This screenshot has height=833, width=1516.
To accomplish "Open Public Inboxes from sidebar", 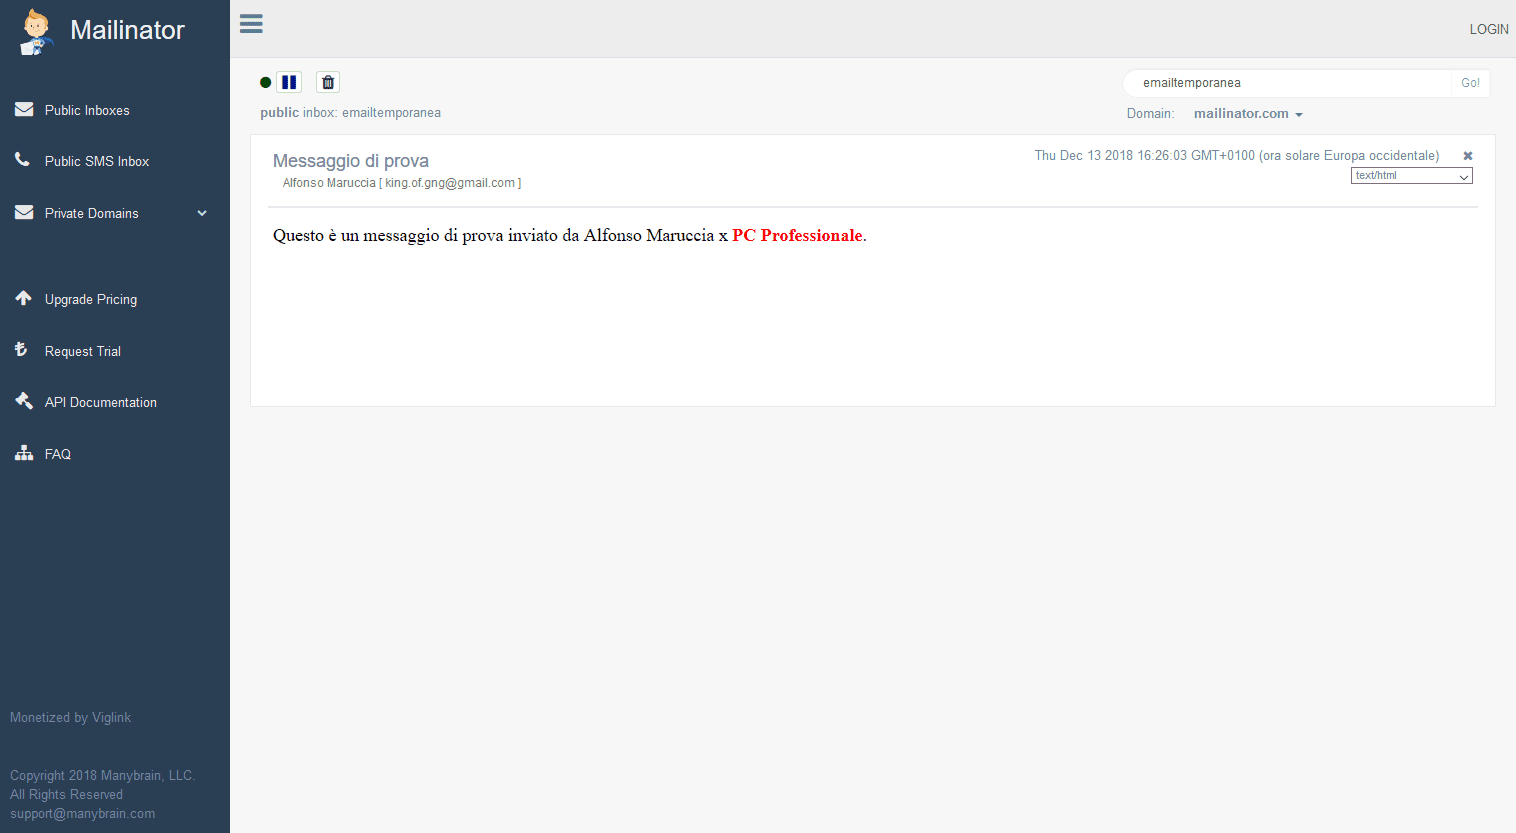I will tap(87, 110).
